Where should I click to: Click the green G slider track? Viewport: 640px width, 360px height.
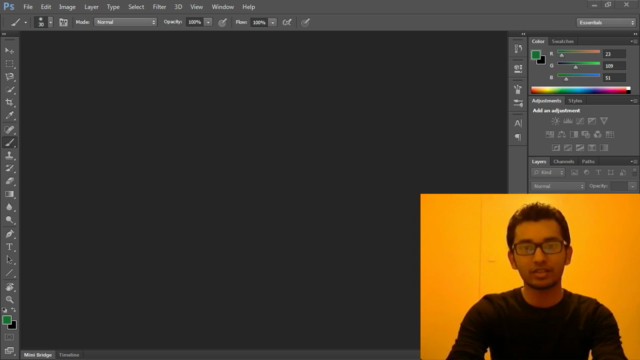click(578, 64)
